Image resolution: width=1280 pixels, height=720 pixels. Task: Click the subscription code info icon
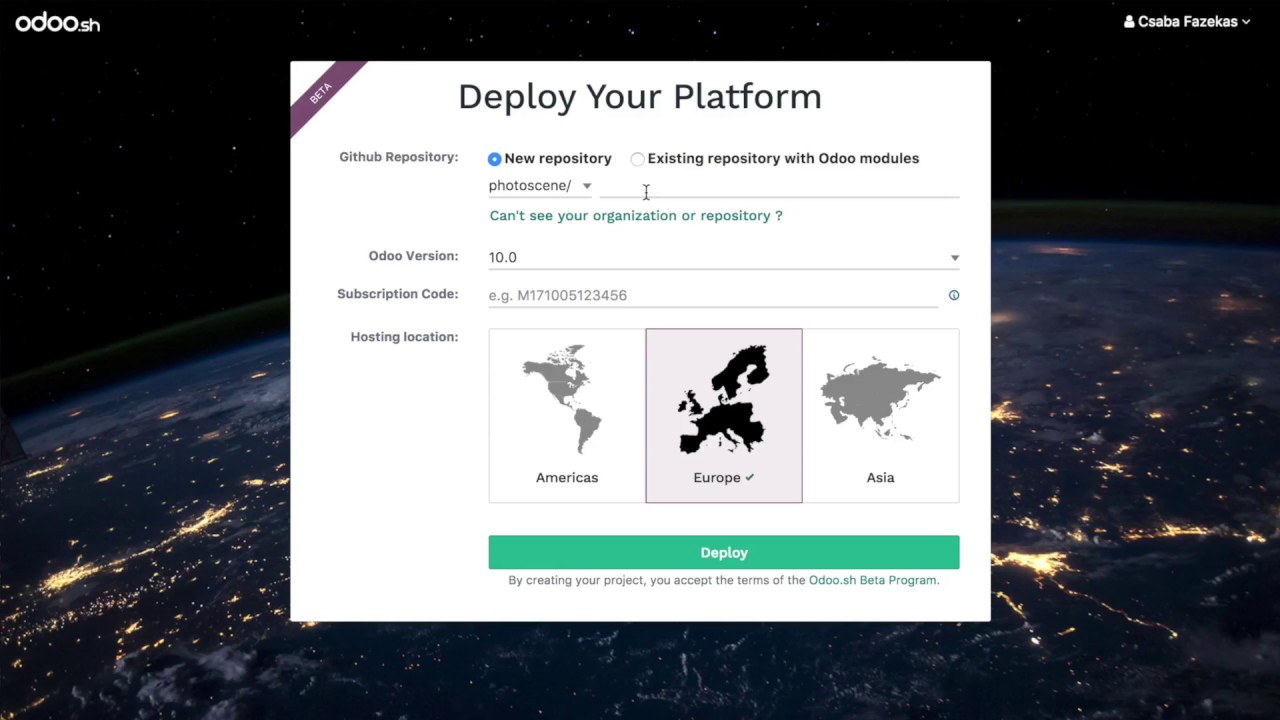tap(954, 295)
